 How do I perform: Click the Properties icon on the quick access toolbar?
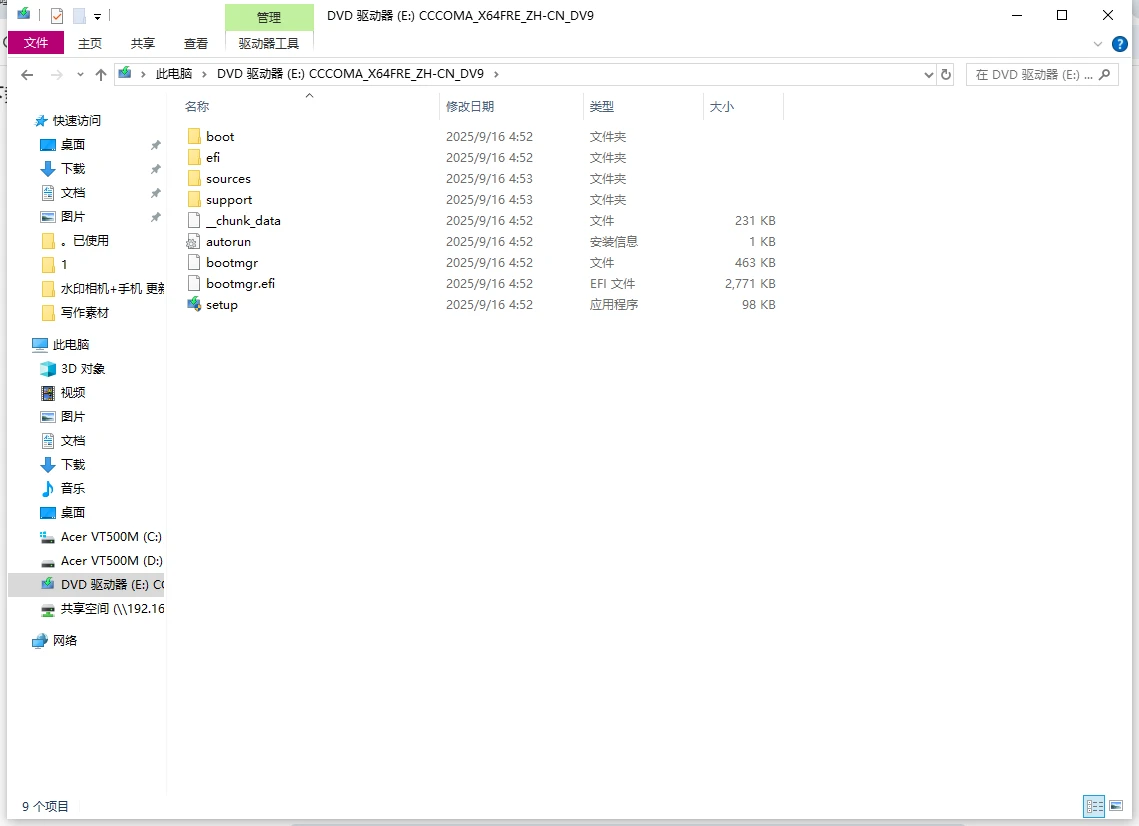[x=56, y=16]
